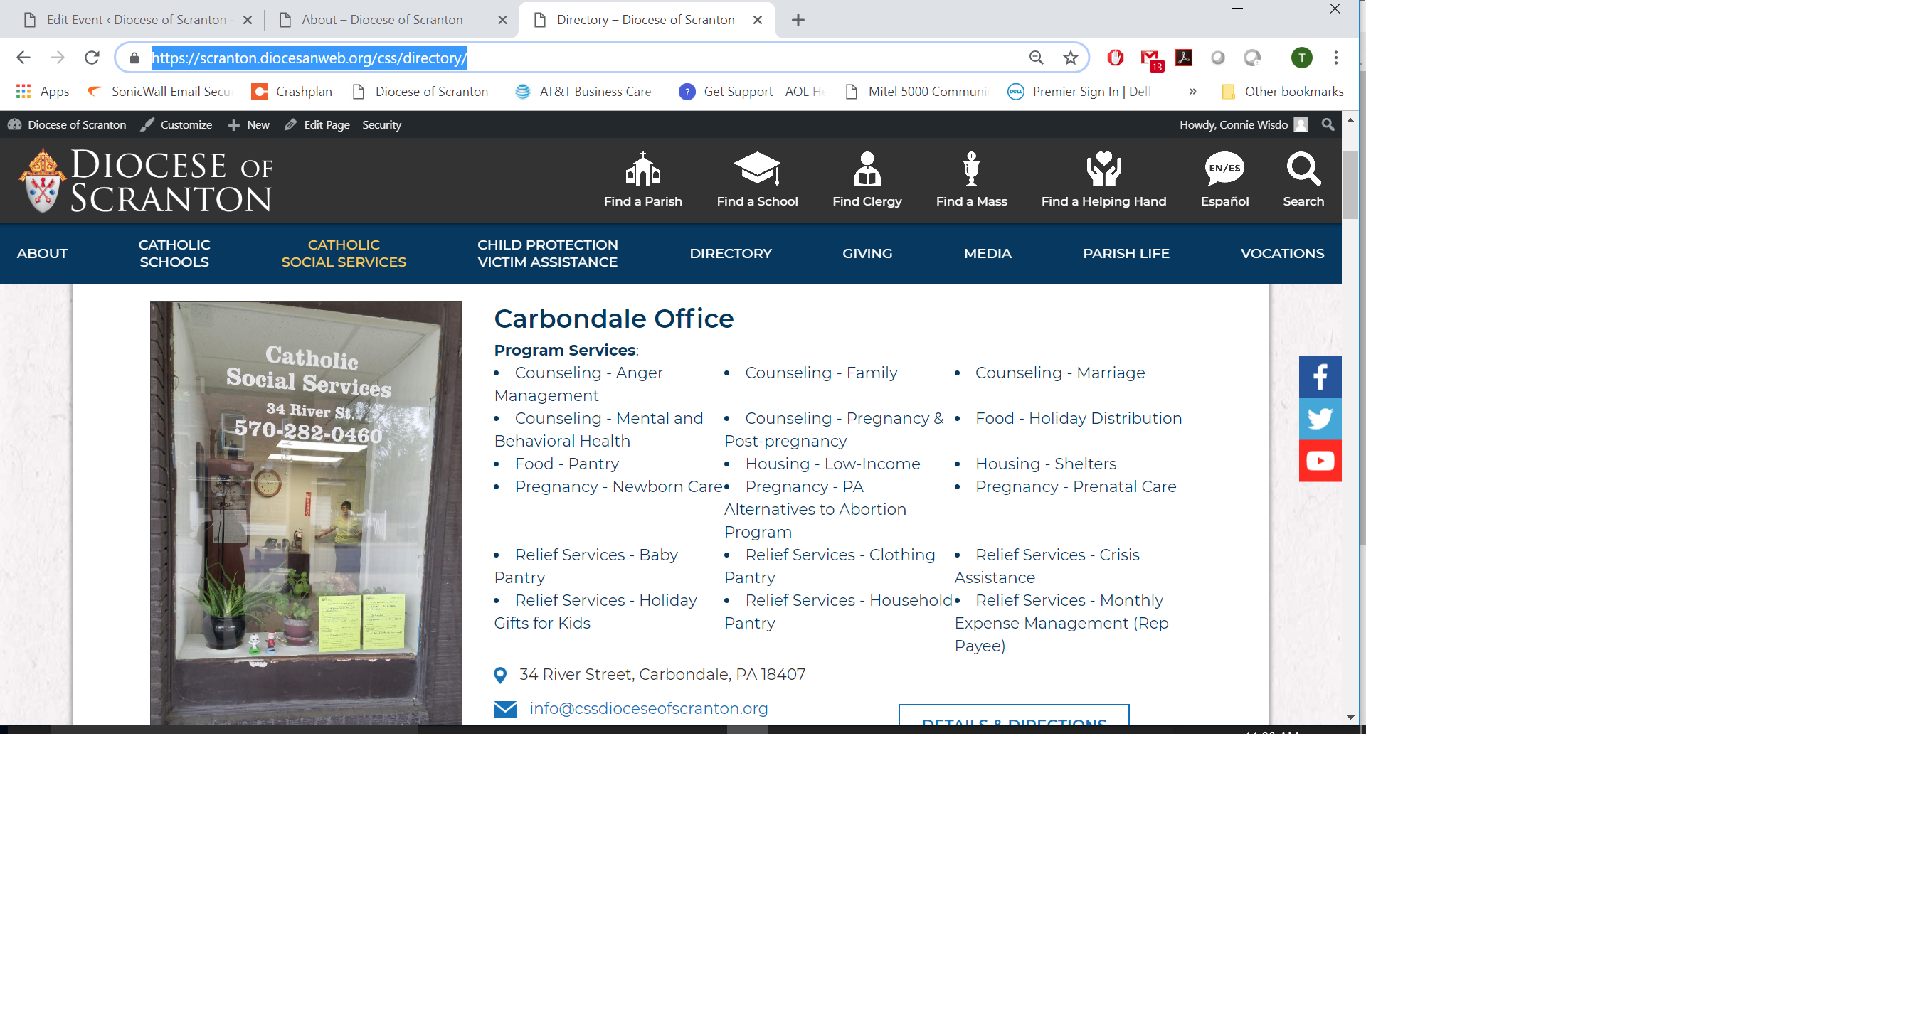The width and height of the screenshot is (1920, 1031).
Task: Click the Find a Mass chalice icon
Action: [971, 170]
